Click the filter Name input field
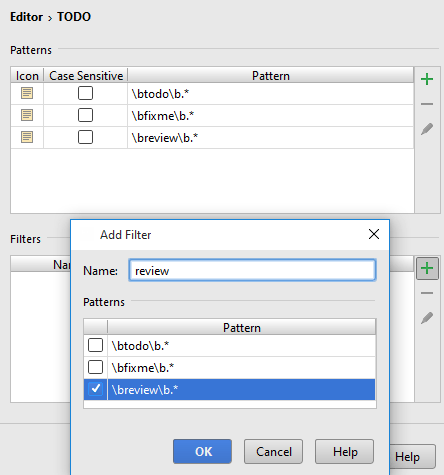This screenshot has height=475, width=444. [x=252, y=270]
